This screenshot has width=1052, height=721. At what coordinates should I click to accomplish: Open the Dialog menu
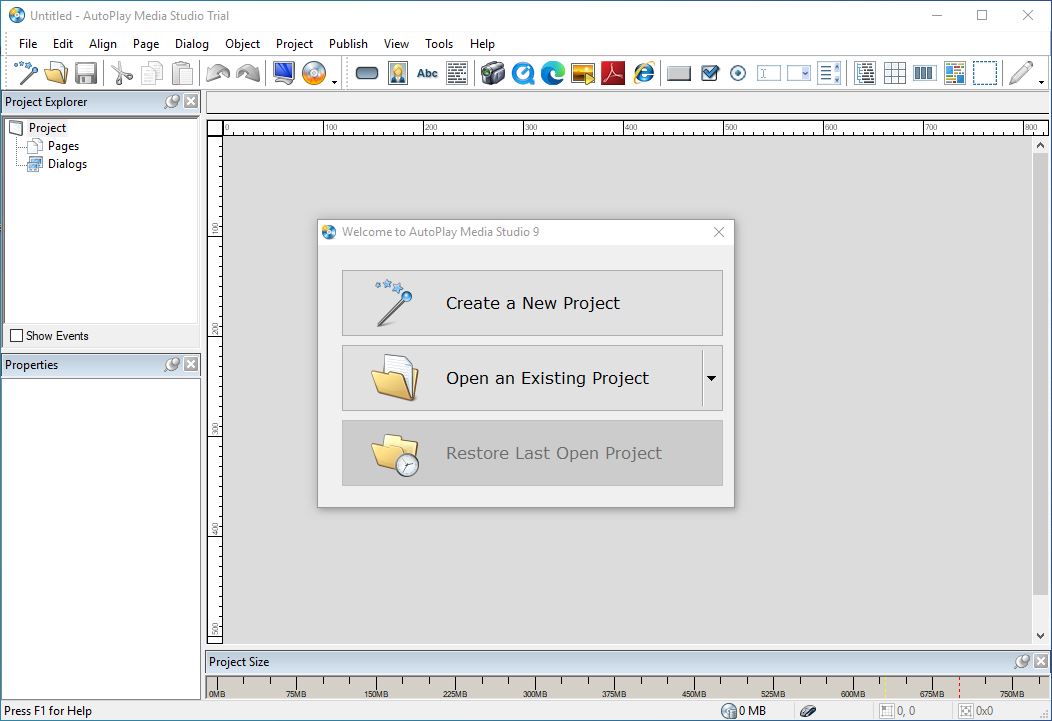pos(192,44)
